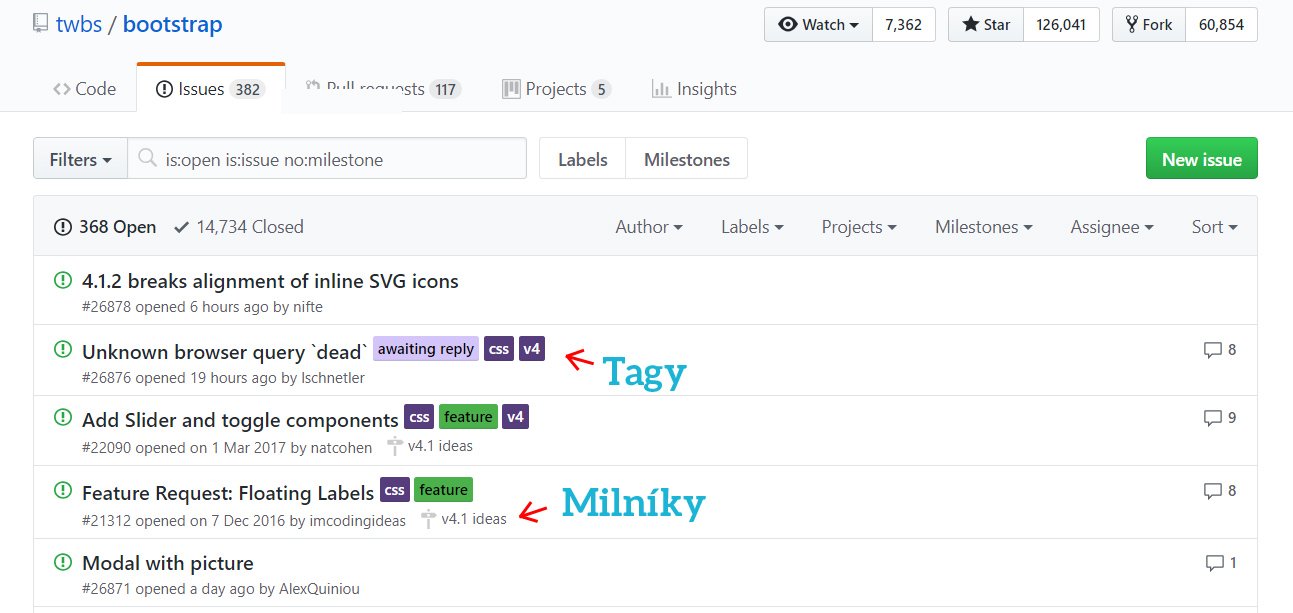Click open-issue icon beside 'Add Slider and toggle components'
The width and height of the screenshot is (1293, 613).
[x=63, y=419]
